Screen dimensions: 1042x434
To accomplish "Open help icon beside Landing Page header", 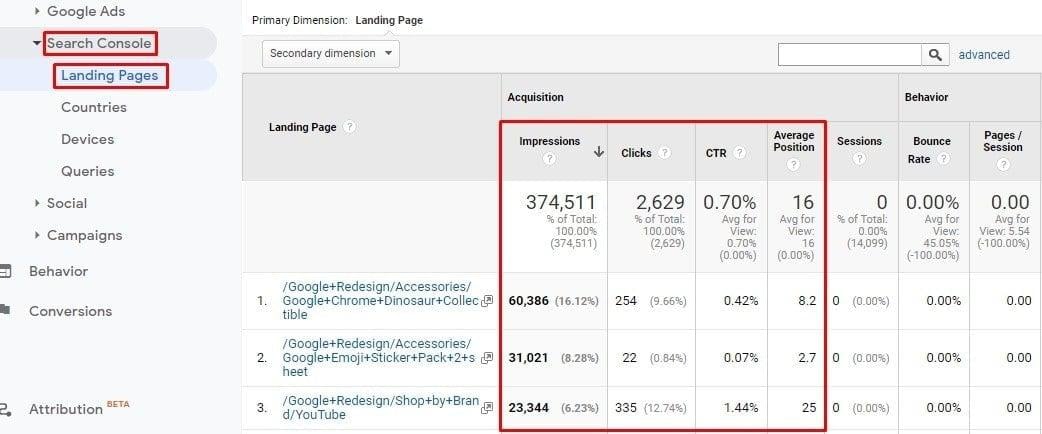I will [x=350, y=127].
